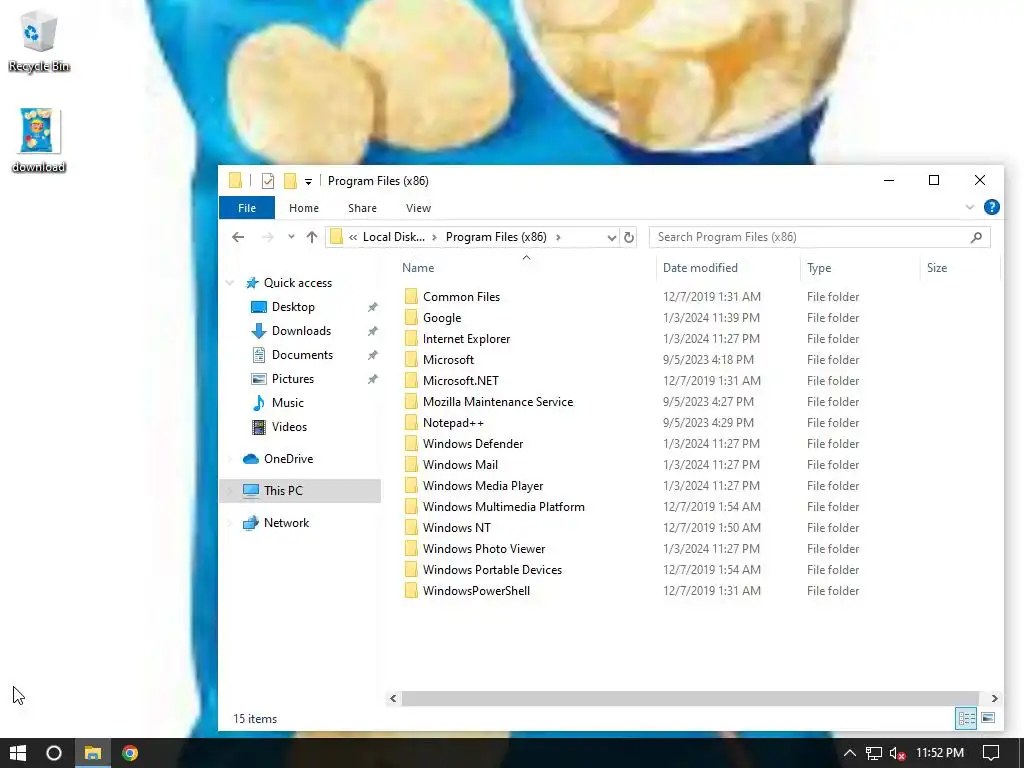Switch to Details view layout icon

[966, 718]
